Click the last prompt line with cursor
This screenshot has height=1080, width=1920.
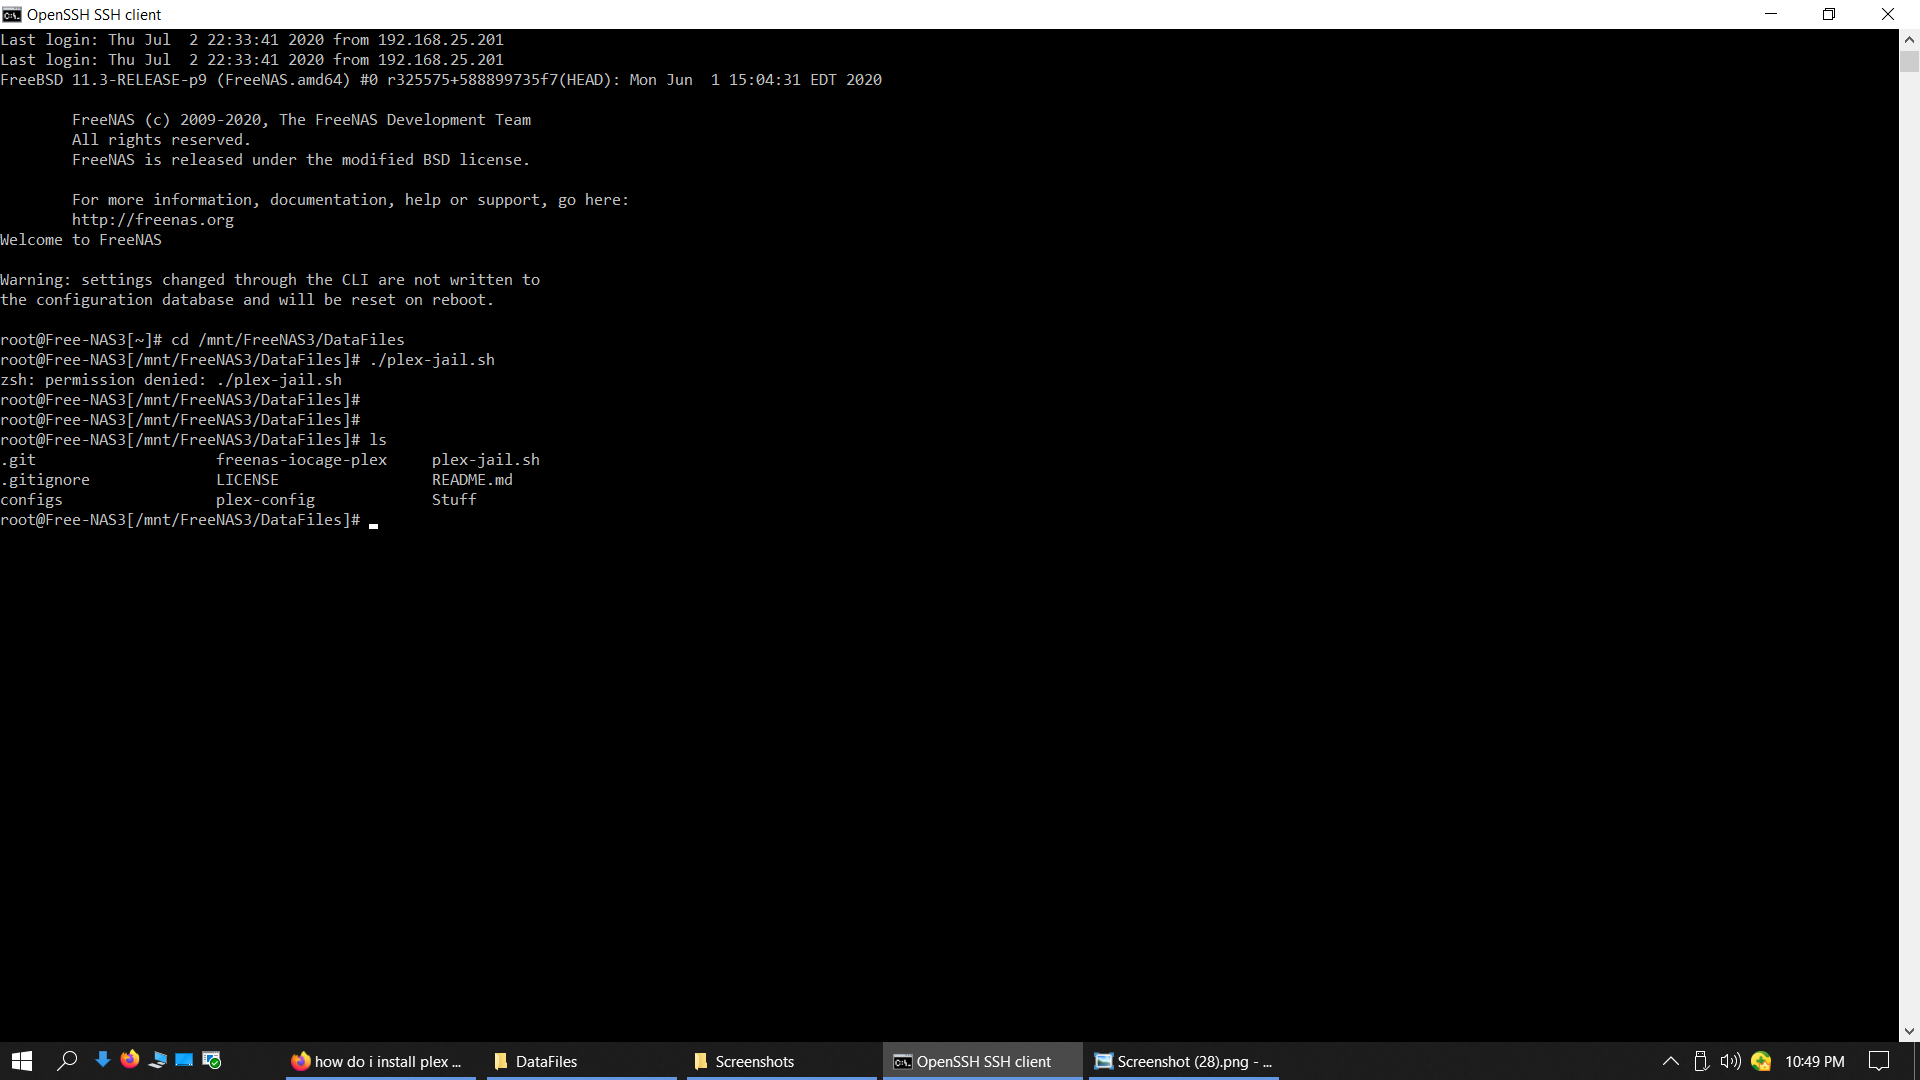(190, 520)
